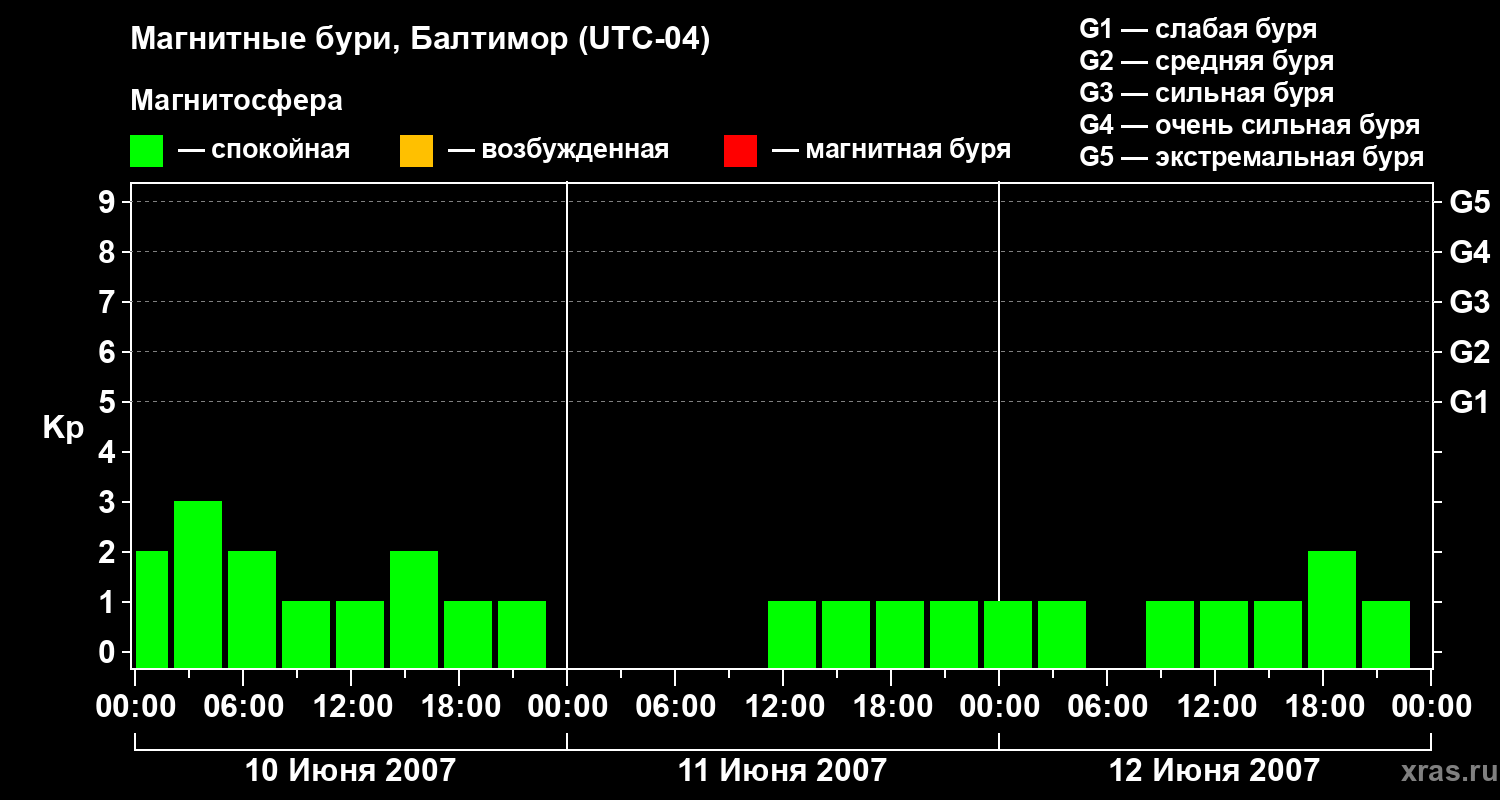Screen dimensions: 1500x800
Task: Click the '— возбужденная' legend label
Action: pos(559,150)
